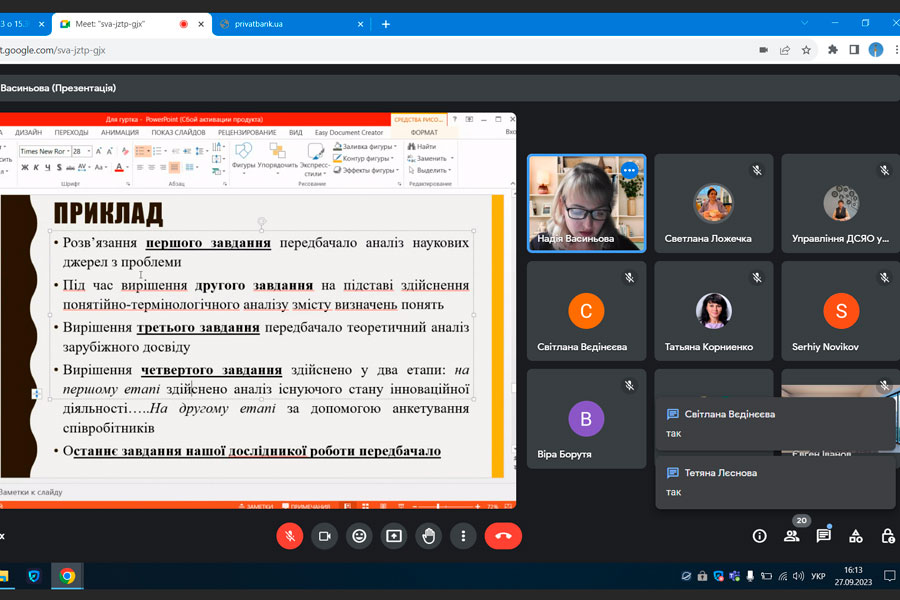Expand the Times New Roman font dropdown
This screenshot has height=600, width=900.
point(68,151)
